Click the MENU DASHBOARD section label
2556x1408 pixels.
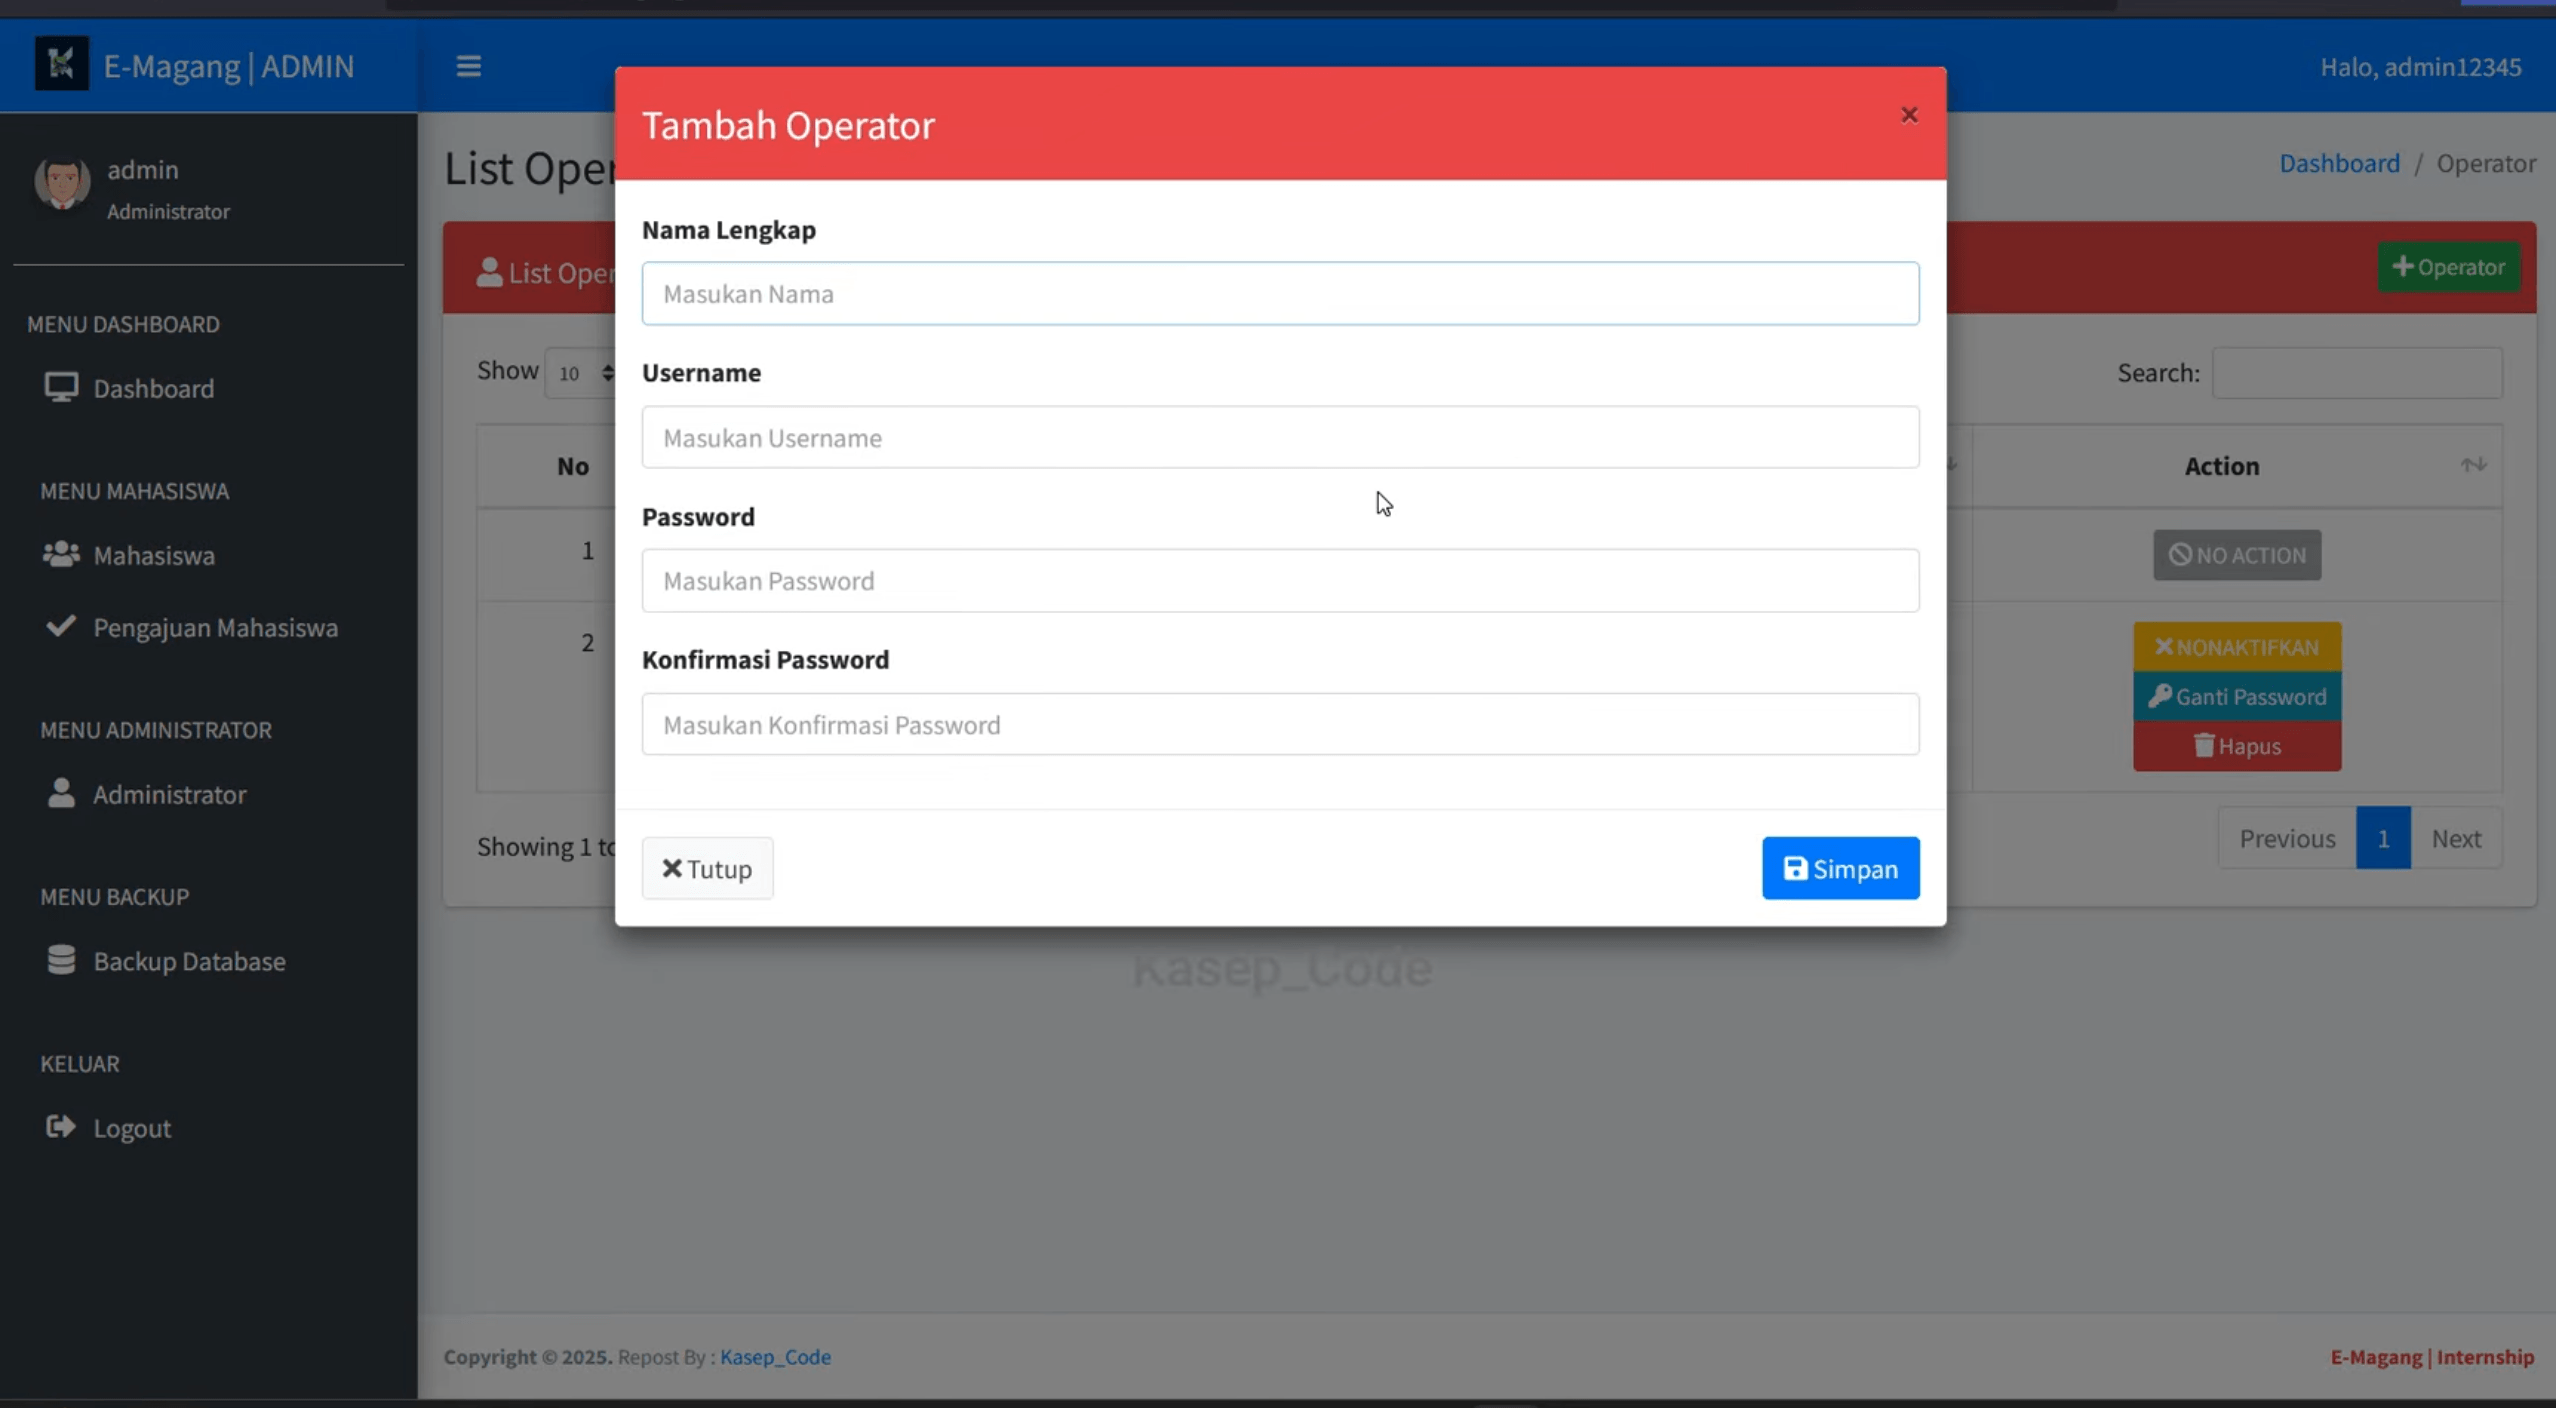[x=123, y=324]
